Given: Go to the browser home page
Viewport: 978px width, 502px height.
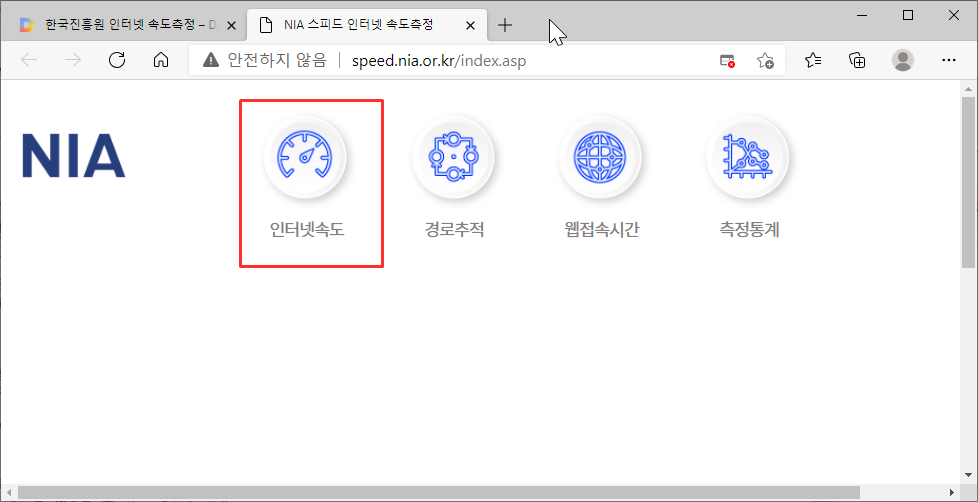Looking at the screenshot, I should pyautogui.click(x=161, y=60).
